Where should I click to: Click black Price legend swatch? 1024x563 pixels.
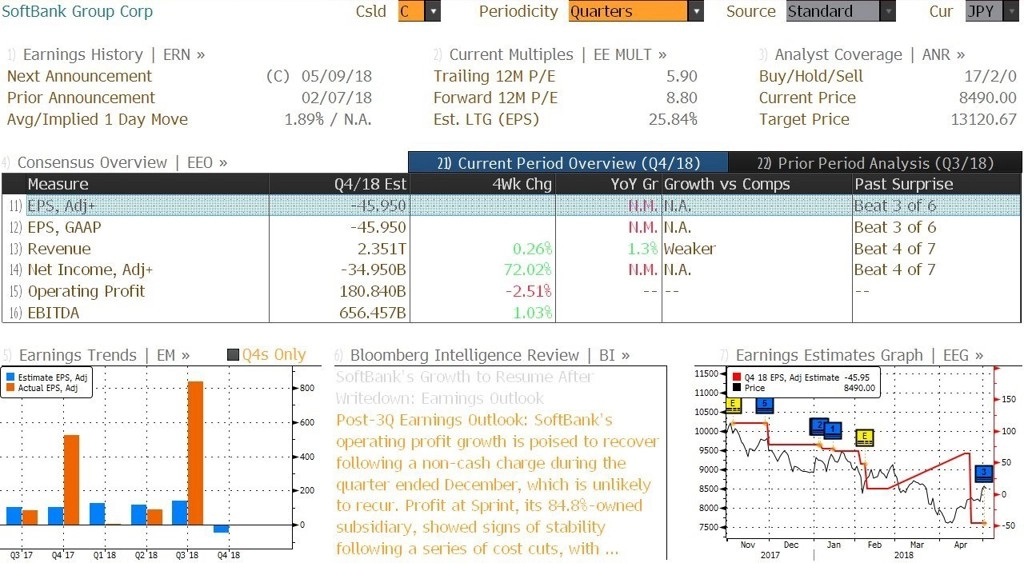point(736,388)
